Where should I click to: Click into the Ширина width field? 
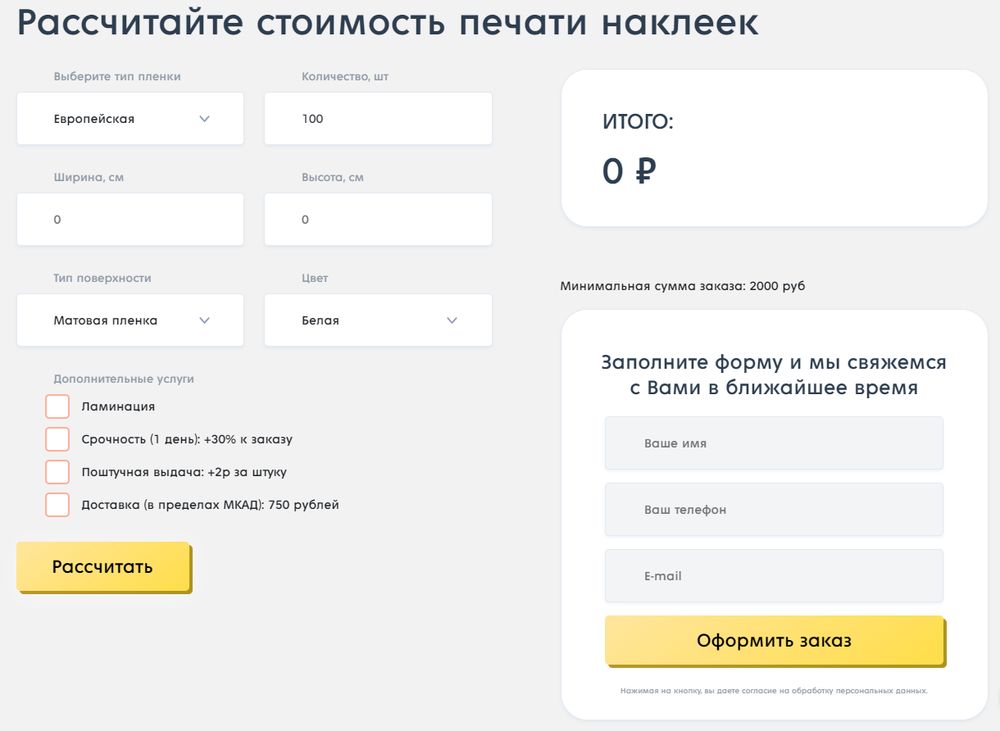coord(129,220)
